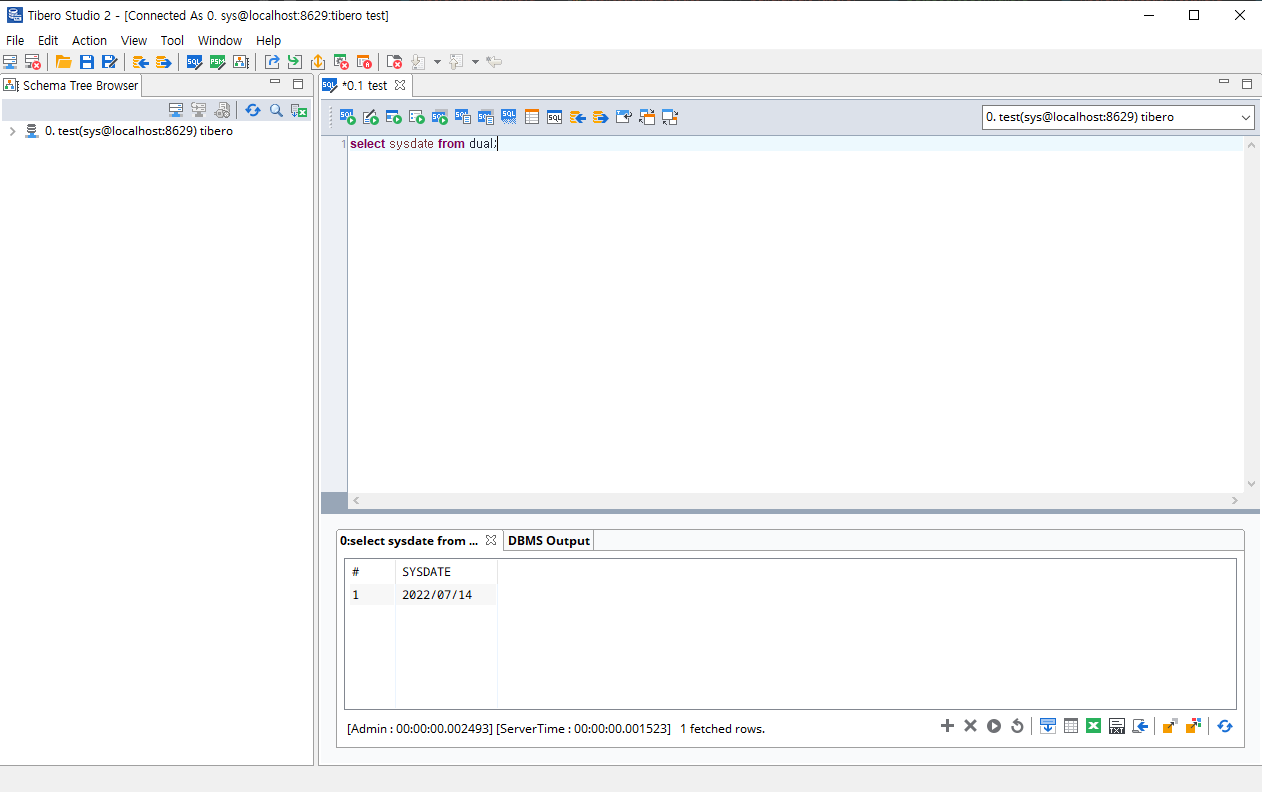Switch to the DBMS Output tab
Screen dimensions: 1262x792
coord(549,540)
